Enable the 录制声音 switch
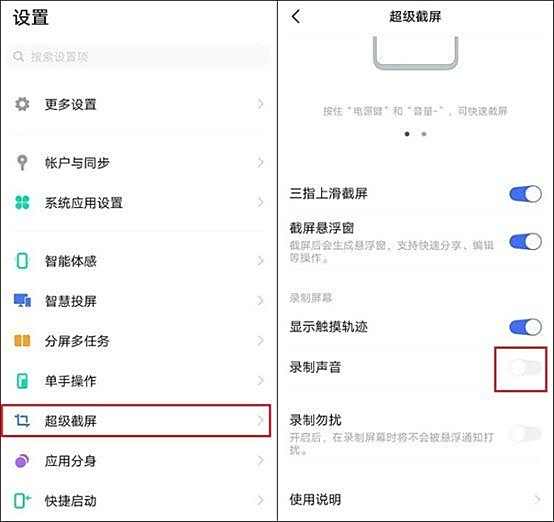This screenshot has height=522, width=554. pyautogui.click(x=525, y=368)
